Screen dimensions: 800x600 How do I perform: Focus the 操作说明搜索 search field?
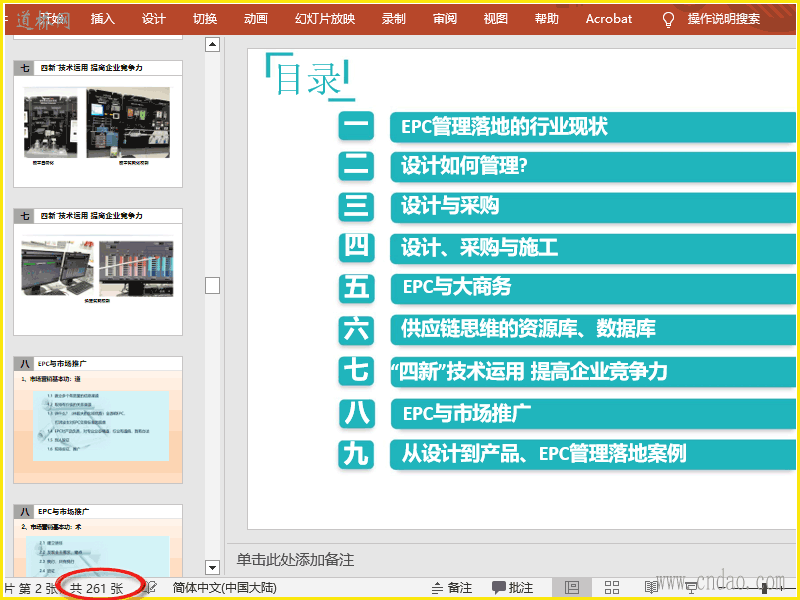(x=723, y=19)
